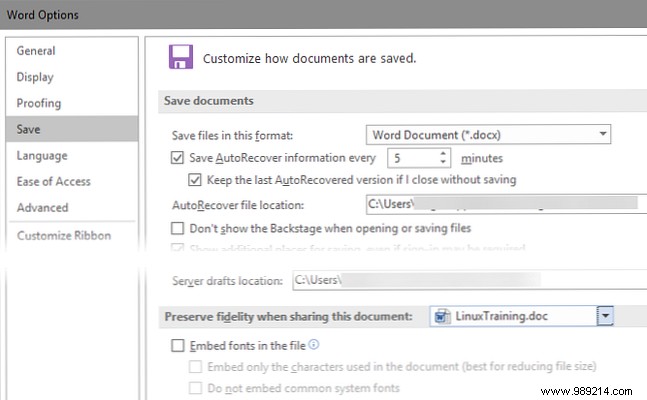Open the General options category
The height and width of the screenshot is (400, 647).
pos(36,51)
